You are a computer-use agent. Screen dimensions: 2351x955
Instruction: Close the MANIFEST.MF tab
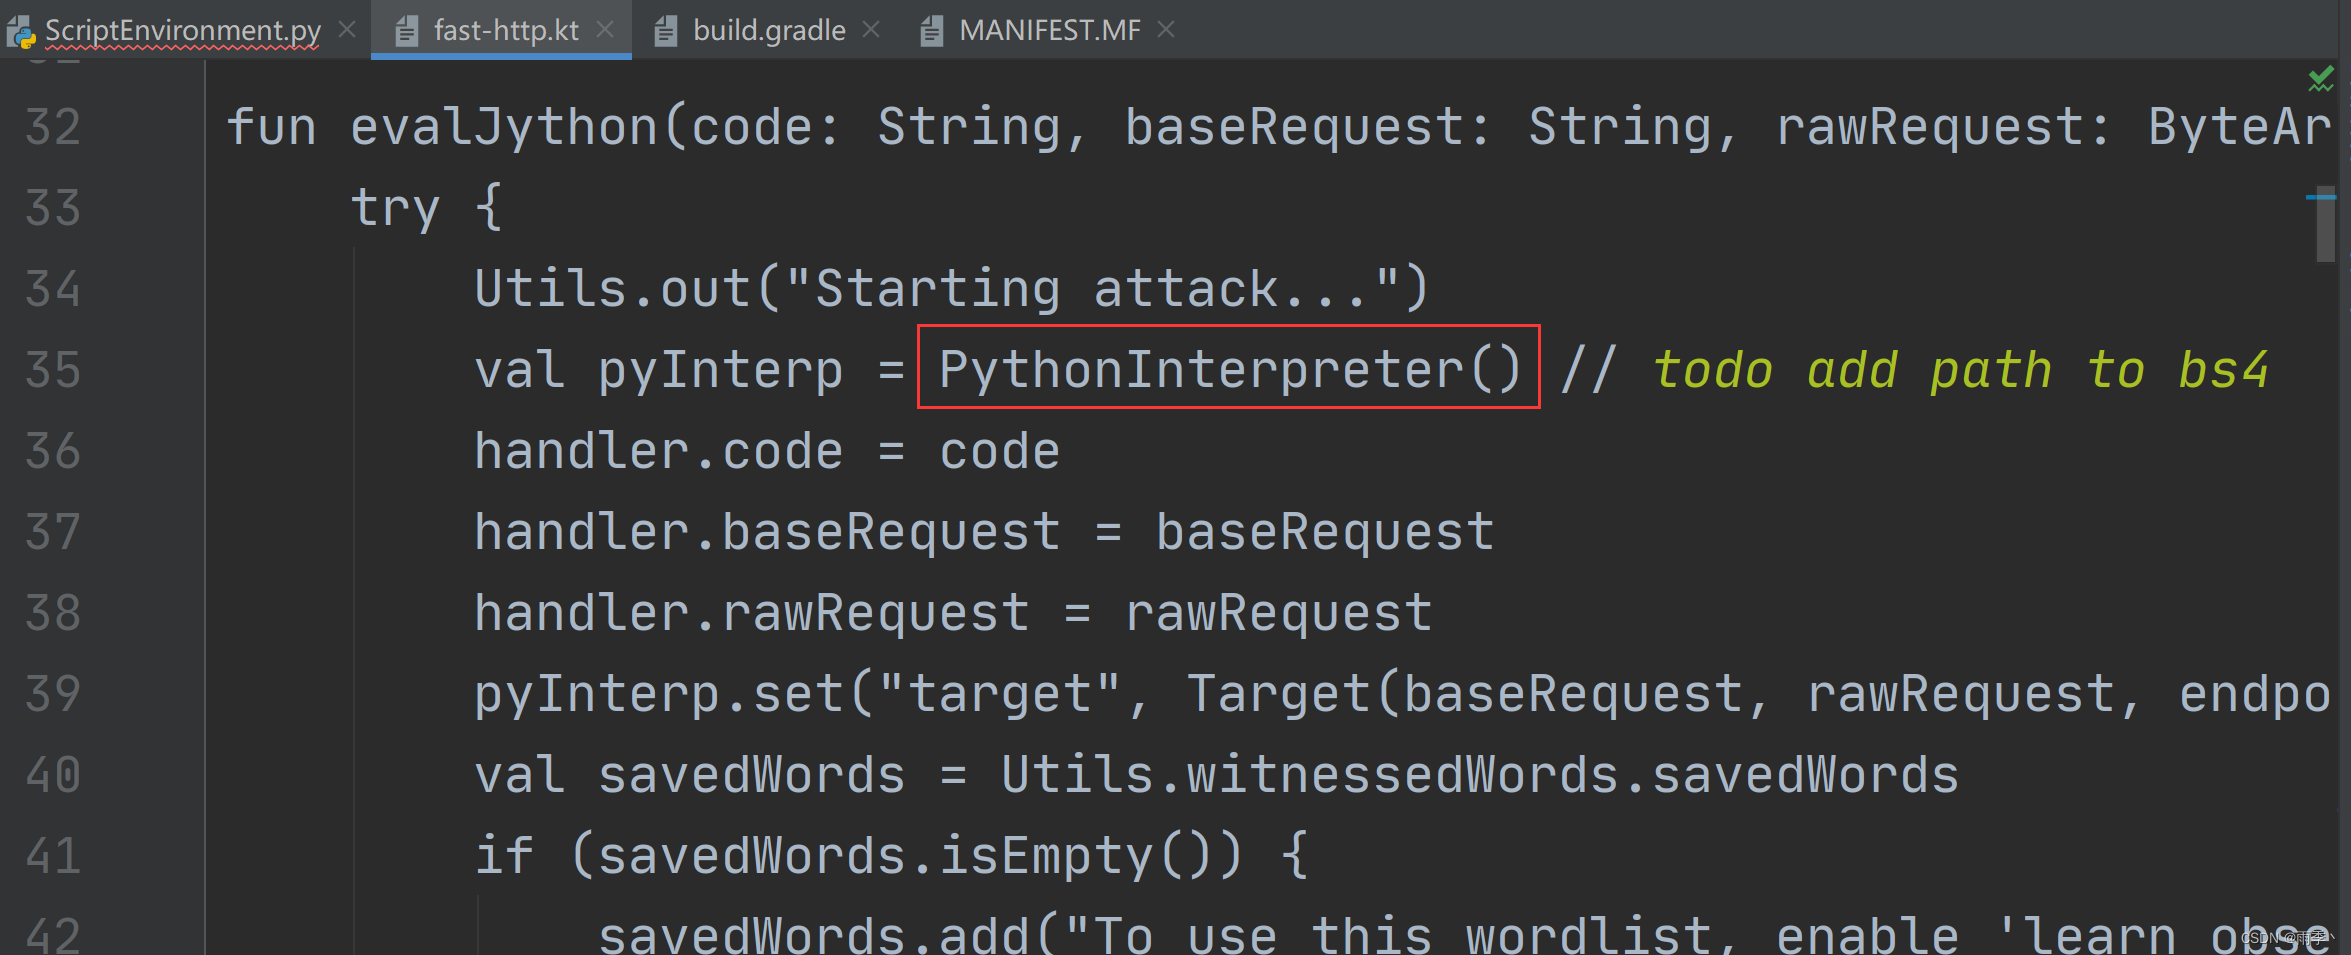[1166, 30]
